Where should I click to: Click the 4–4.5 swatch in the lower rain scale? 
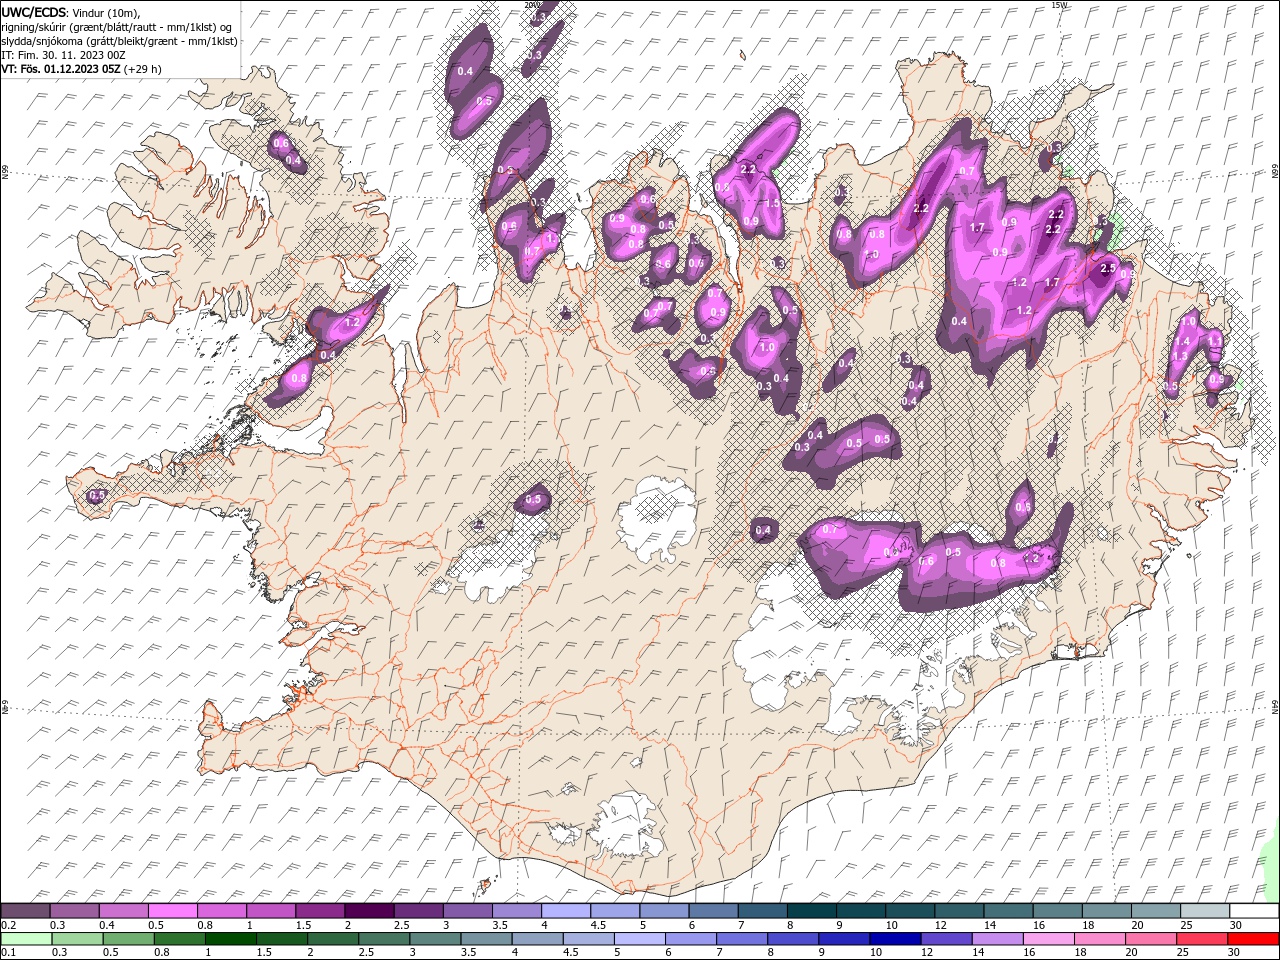pyautogui.click(x=536, y=939)
